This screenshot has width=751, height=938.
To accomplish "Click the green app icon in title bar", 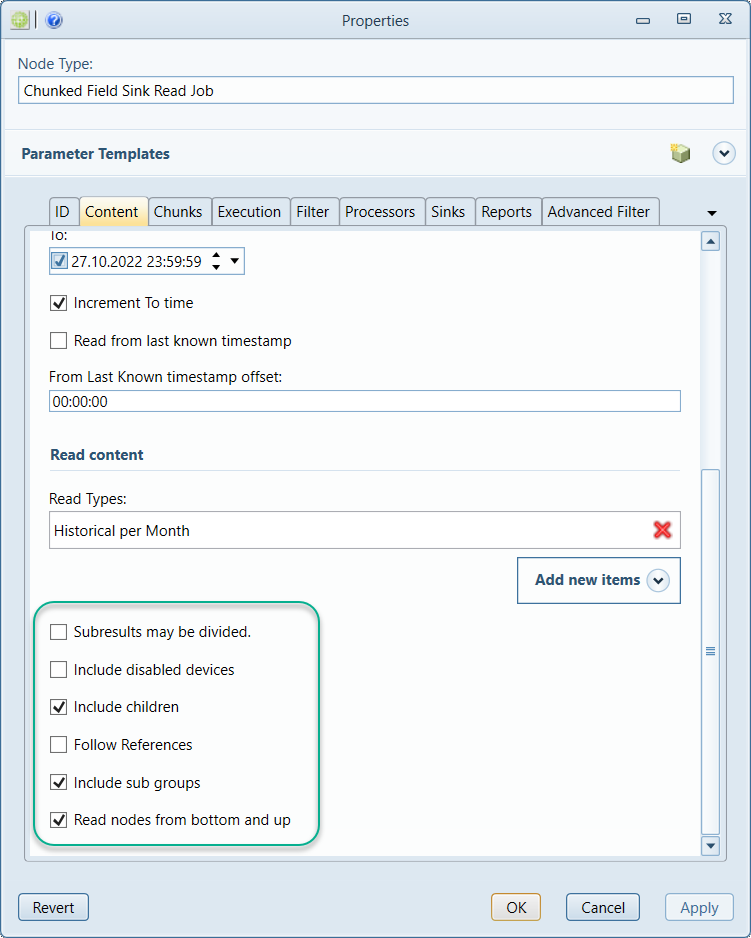I will click(x=20, y=20).
